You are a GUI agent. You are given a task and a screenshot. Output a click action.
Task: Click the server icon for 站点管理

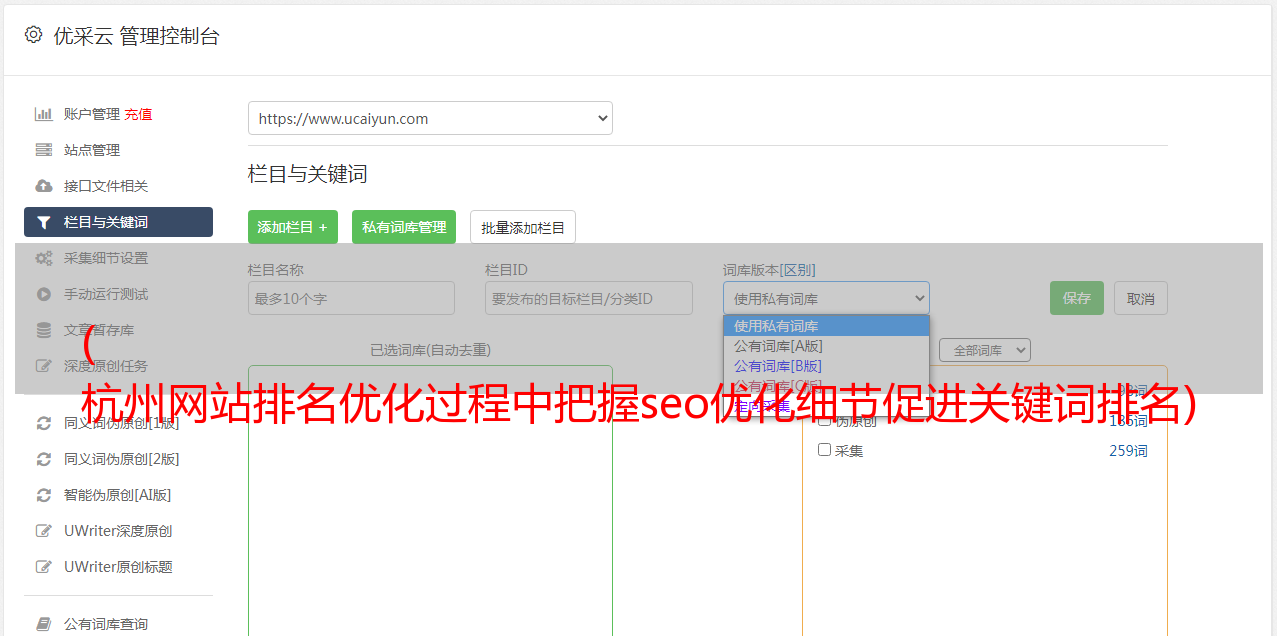43,150
